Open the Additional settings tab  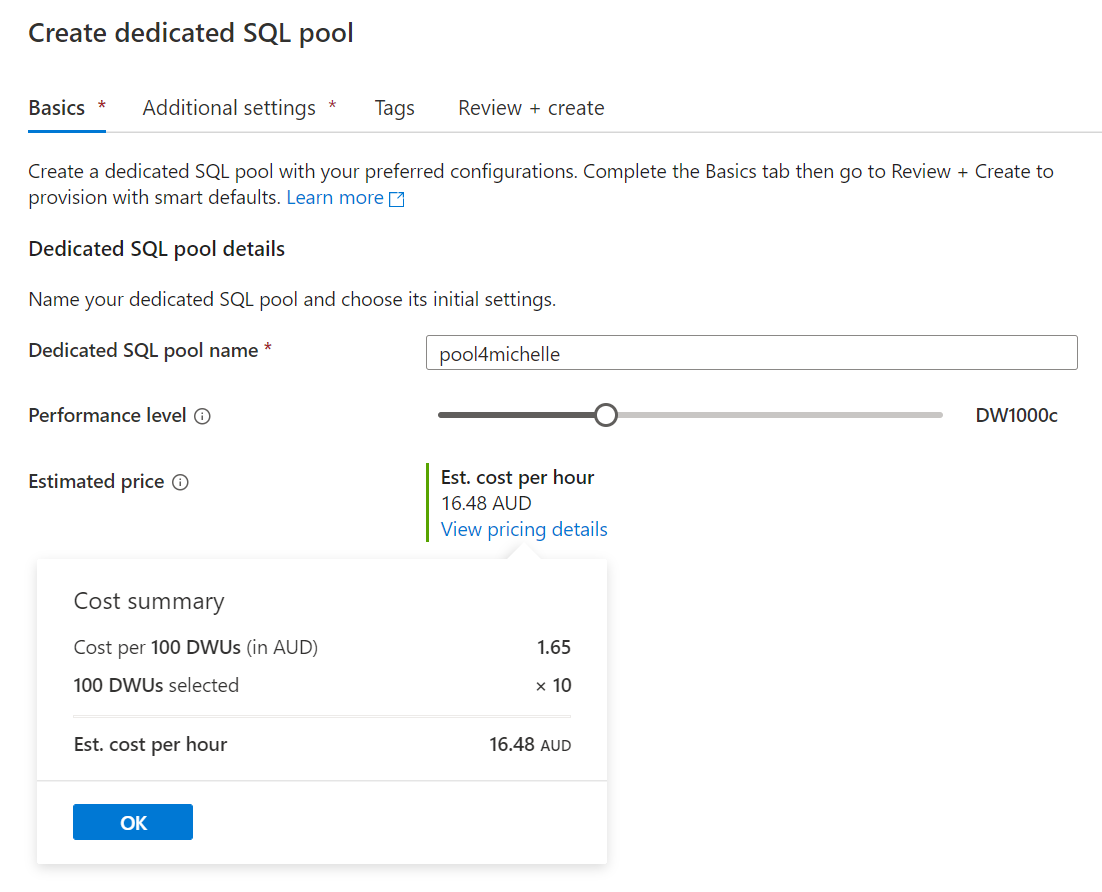[229, 108]
